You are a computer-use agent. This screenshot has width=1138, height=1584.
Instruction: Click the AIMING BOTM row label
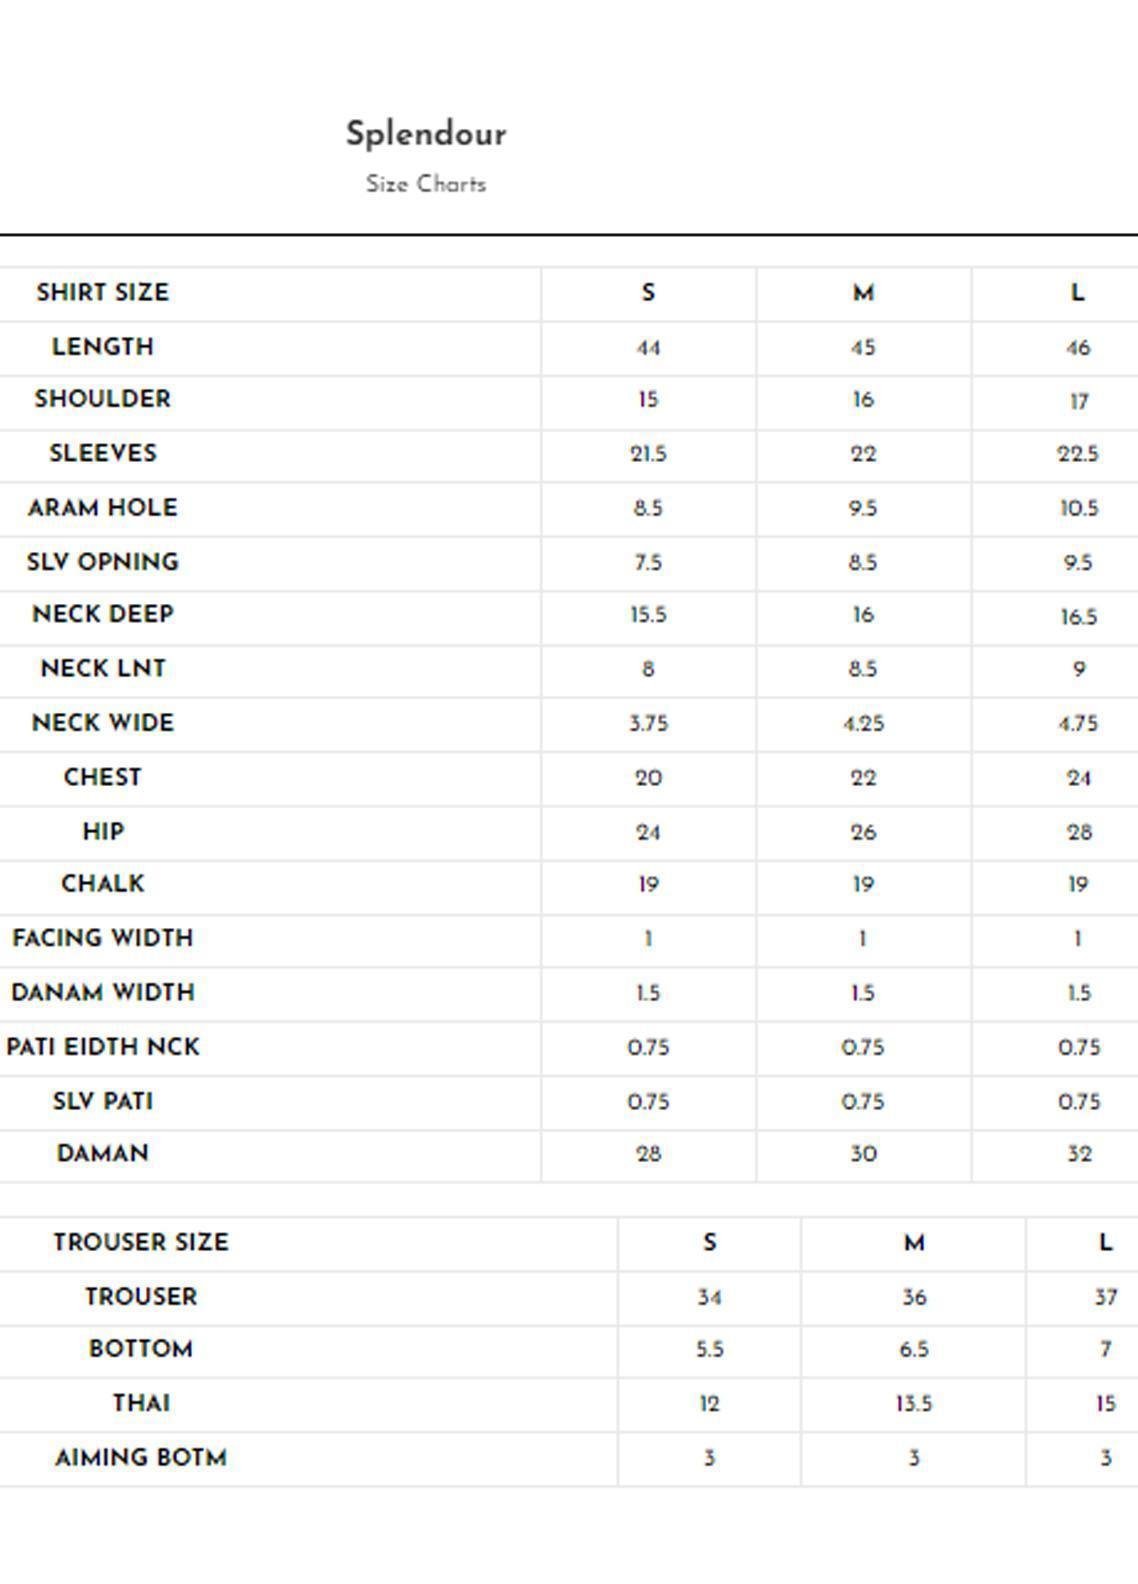click(141, 1458)
